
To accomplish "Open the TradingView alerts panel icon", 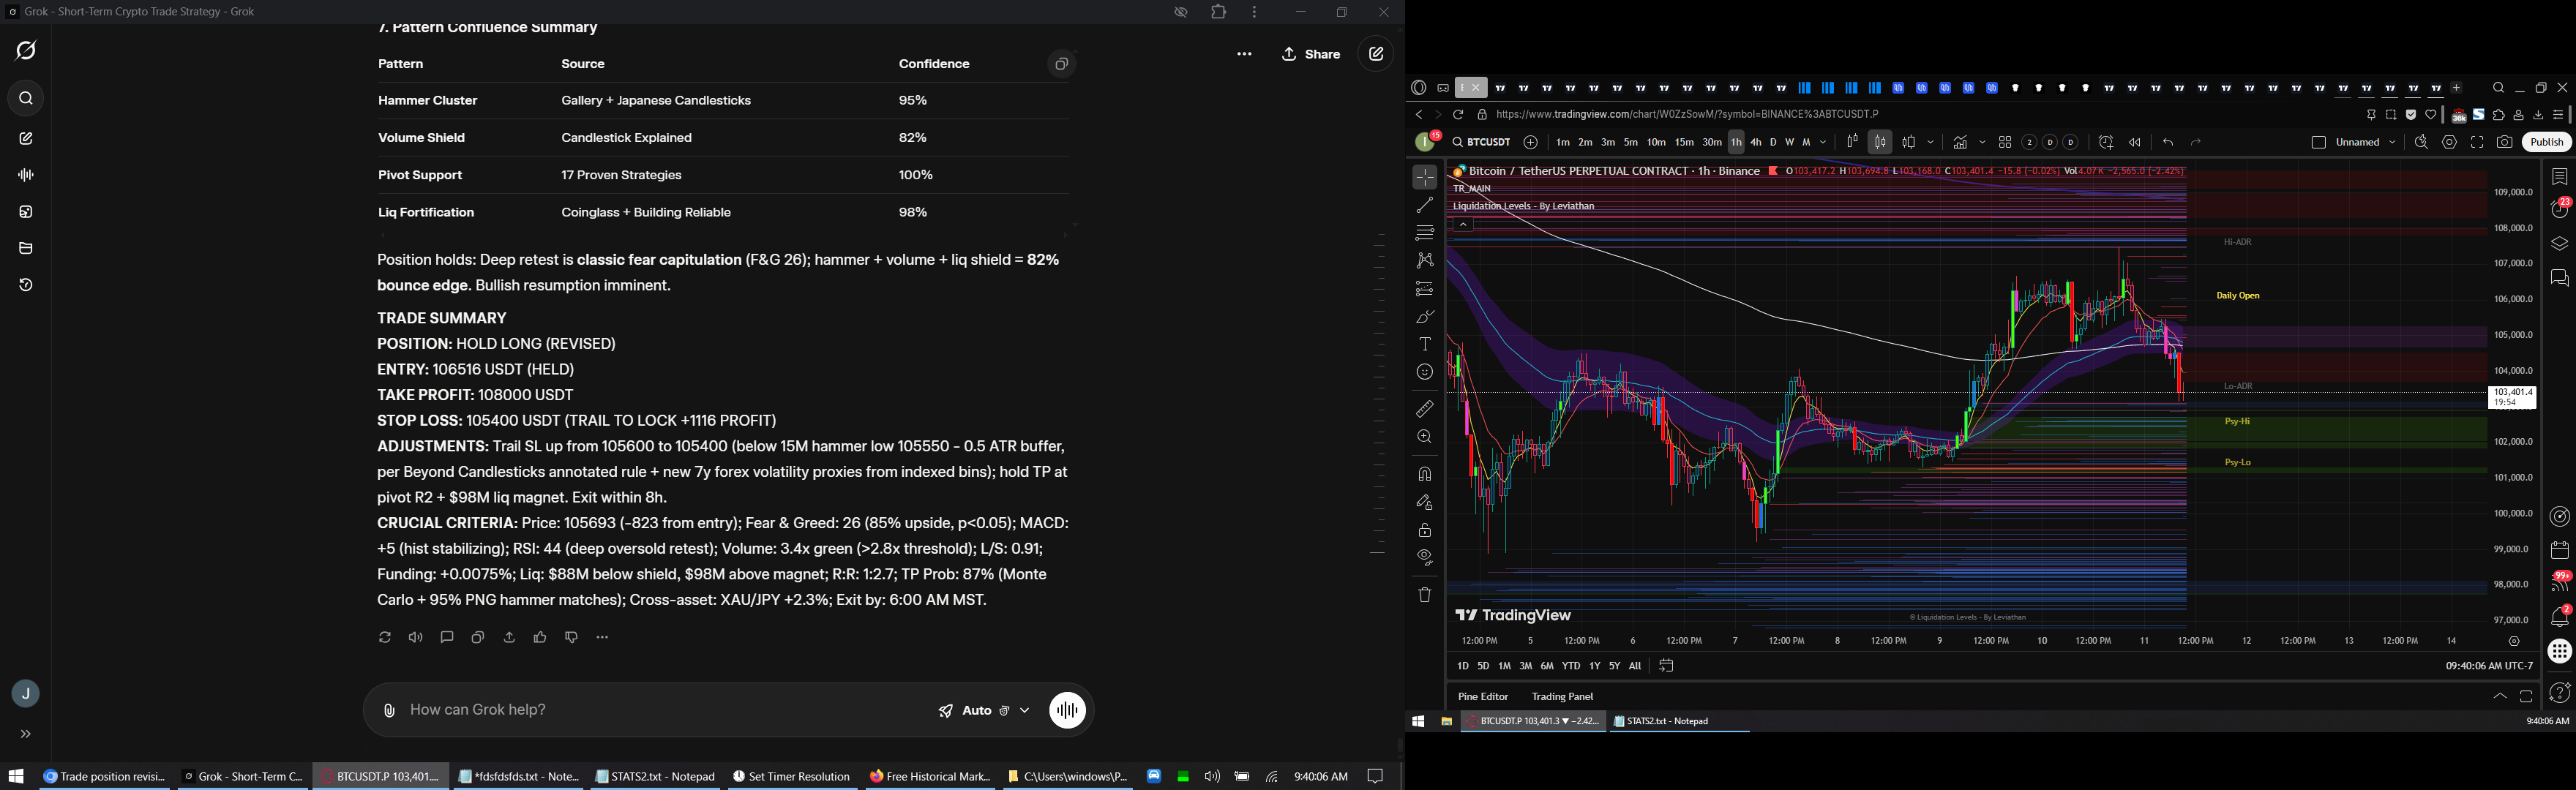I will tap(2559, 209).
